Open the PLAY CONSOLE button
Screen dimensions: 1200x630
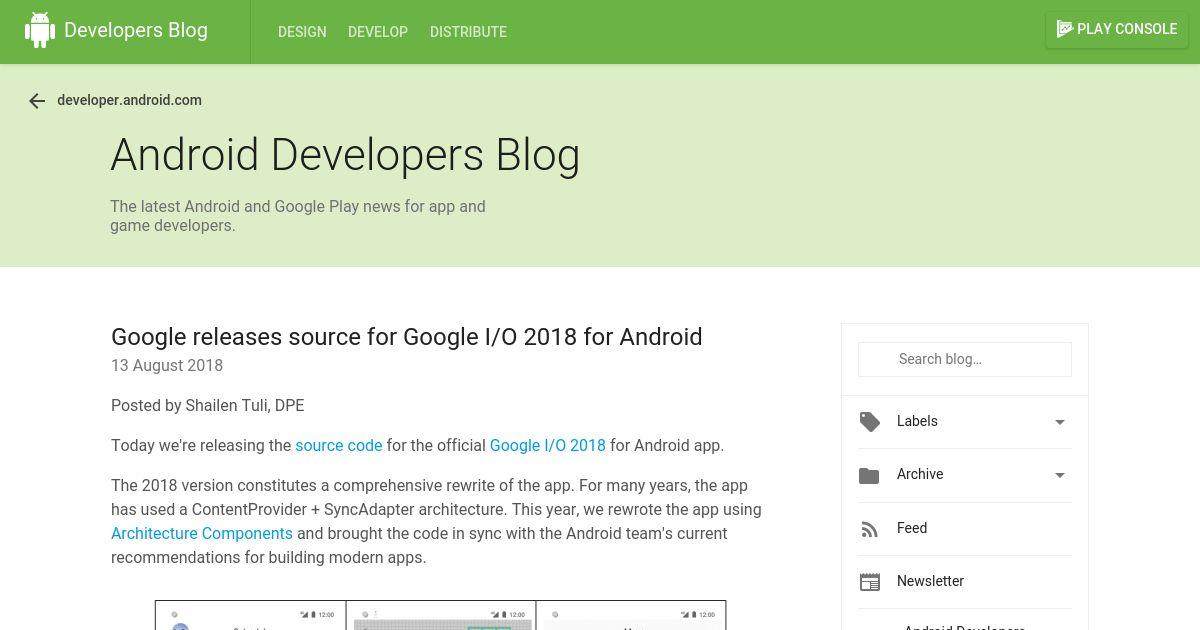click(x=1116, y=29)
